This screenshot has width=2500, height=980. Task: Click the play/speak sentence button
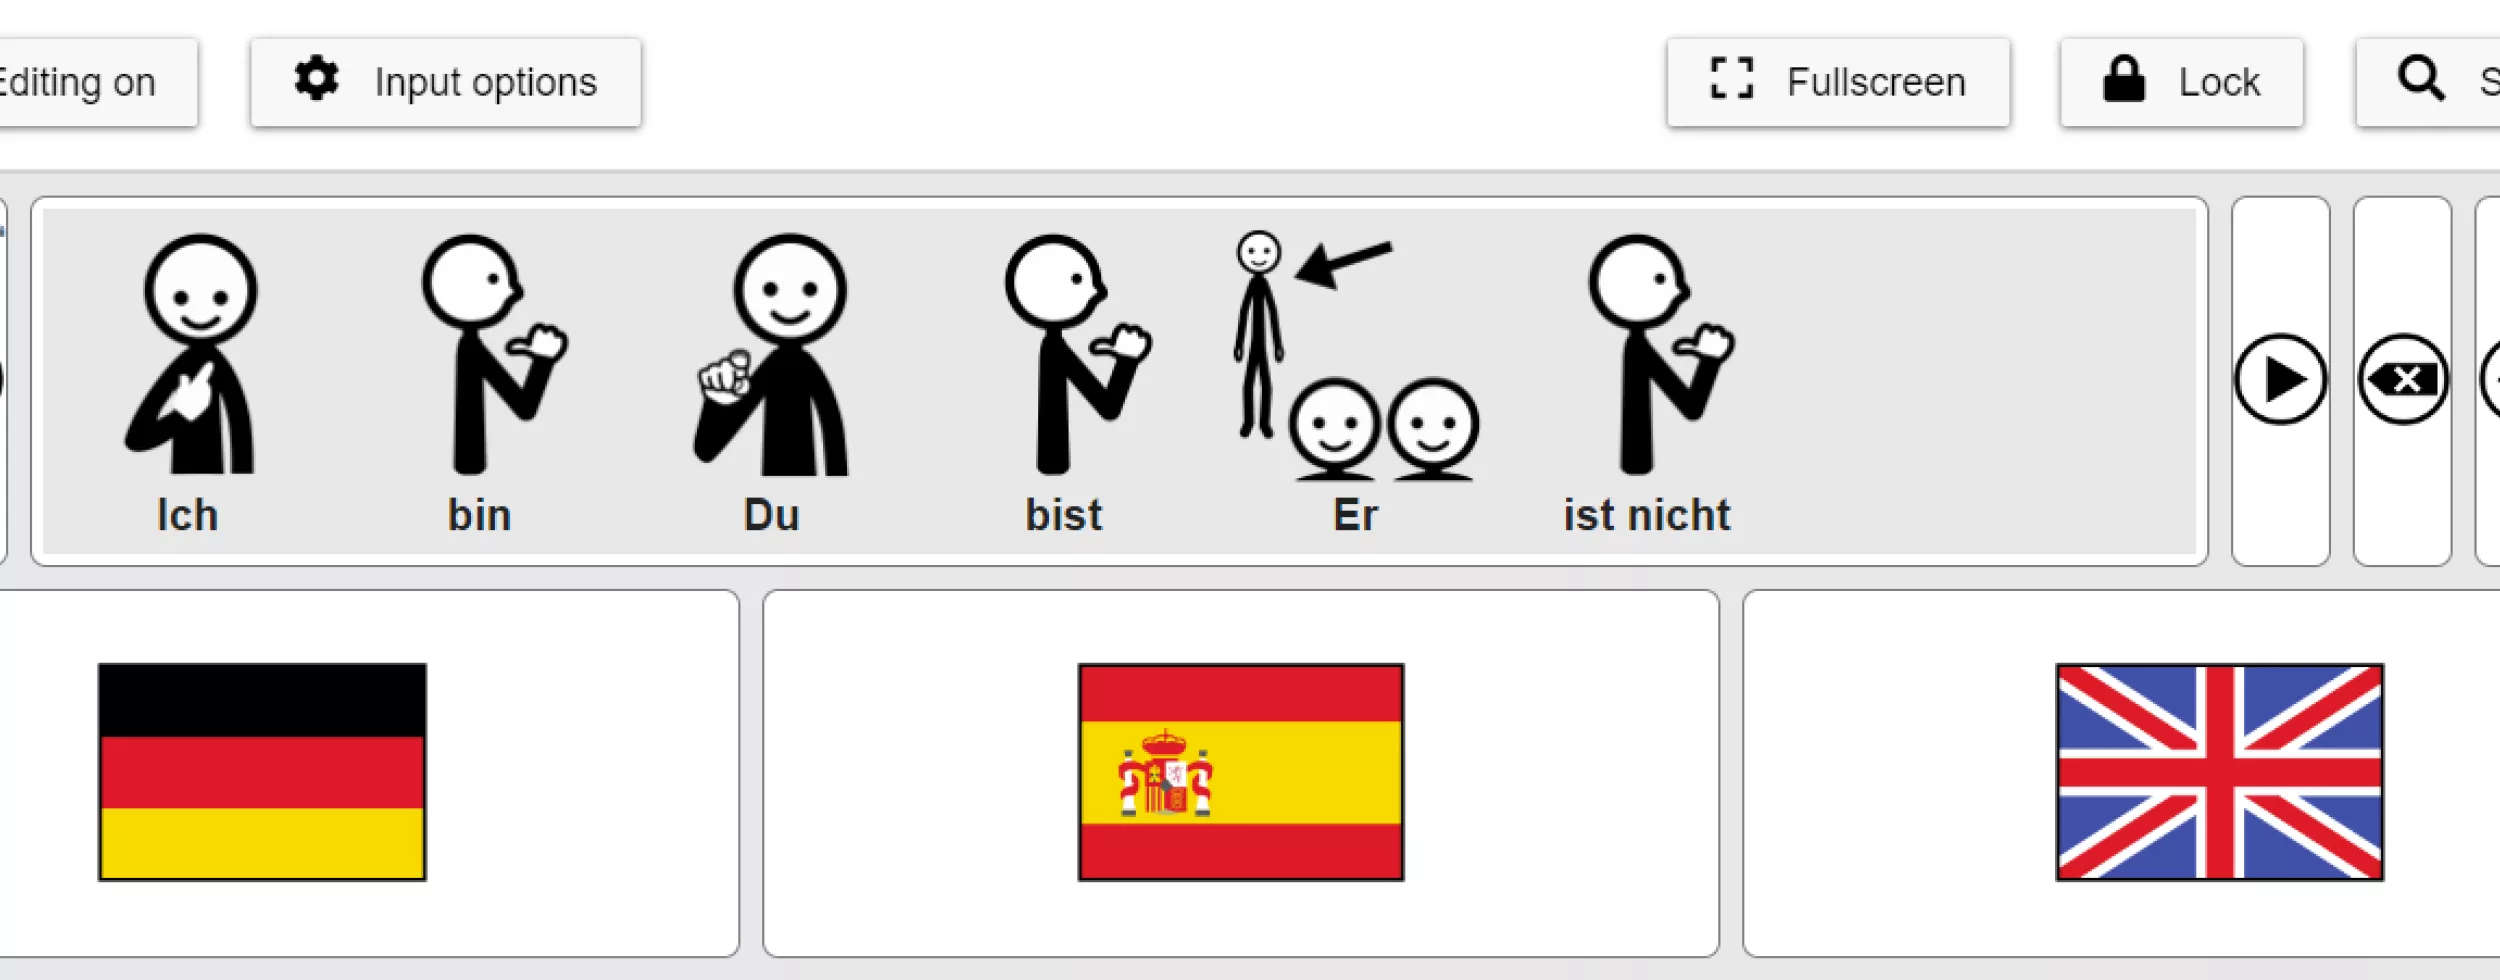coord(2280,380)
